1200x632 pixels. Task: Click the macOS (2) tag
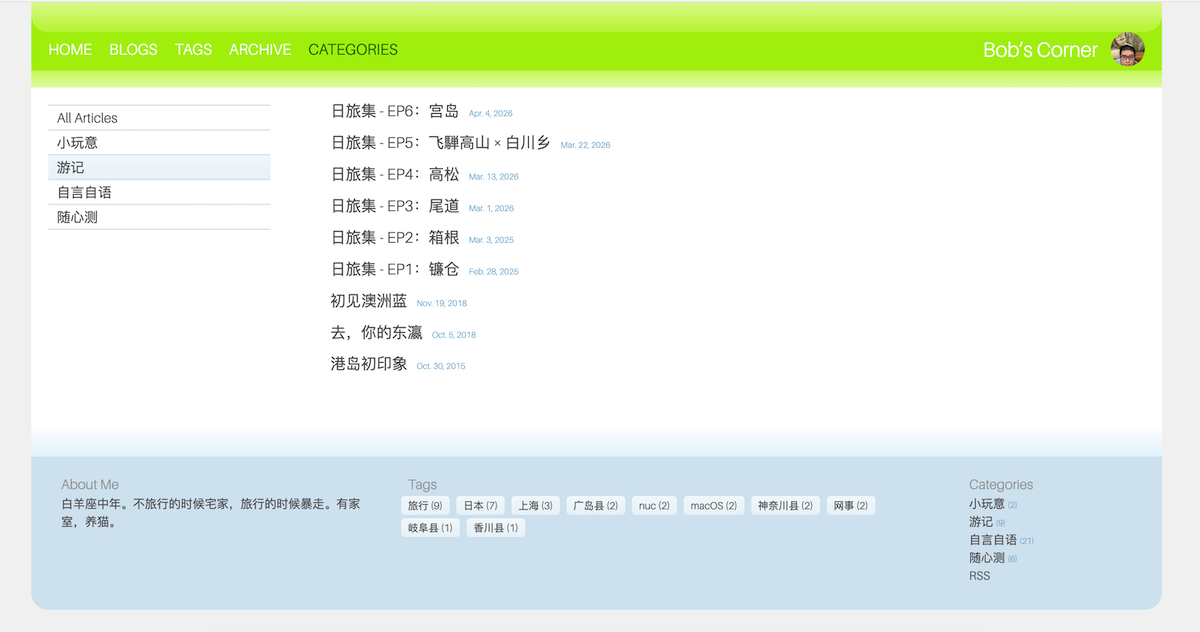click(x=713, y=505)
